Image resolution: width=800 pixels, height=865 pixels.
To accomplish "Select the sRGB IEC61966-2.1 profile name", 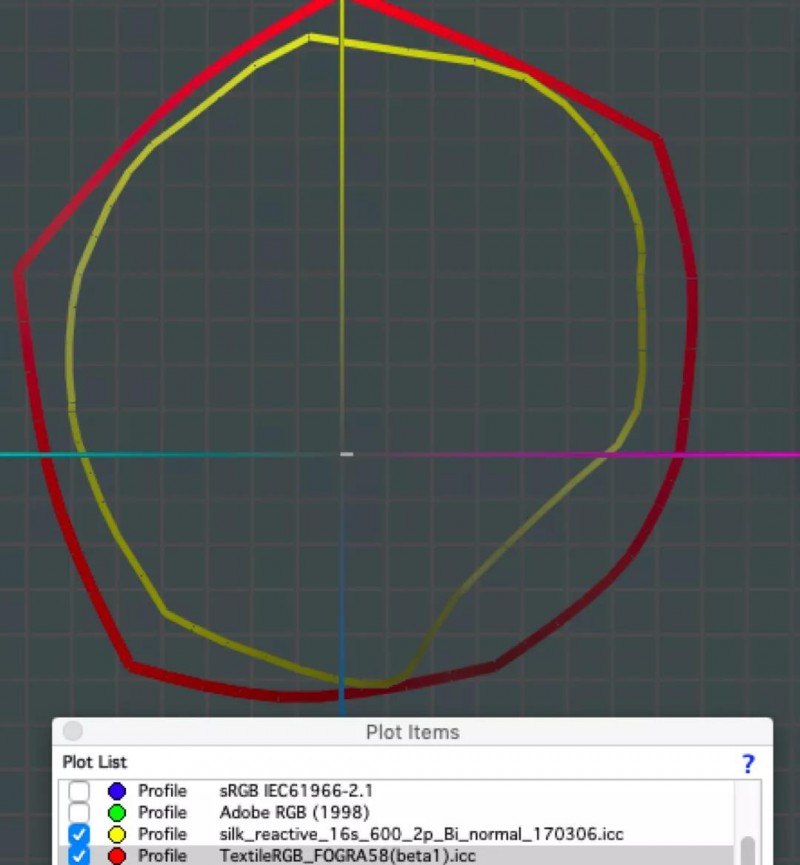I will 296,791.
